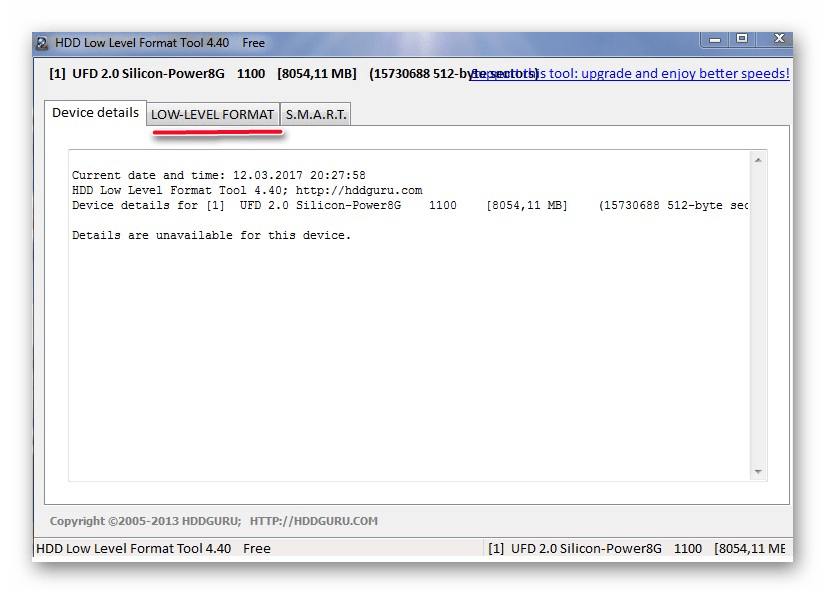
Task: Select the Device details tab
Action: (95, 113)
